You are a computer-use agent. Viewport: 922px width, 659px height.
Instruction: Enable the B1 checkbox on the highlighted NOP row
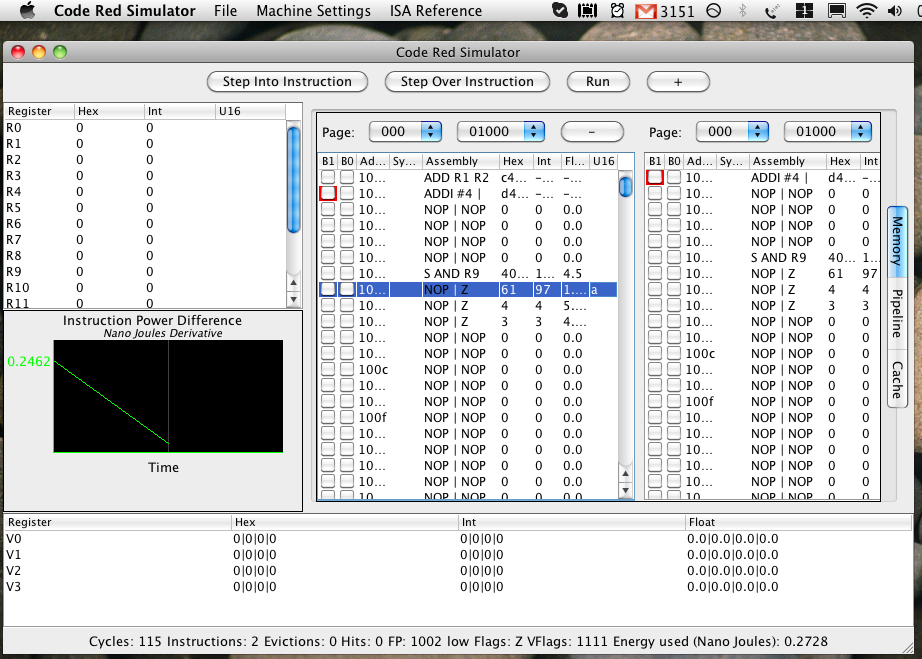pos(327,289)
